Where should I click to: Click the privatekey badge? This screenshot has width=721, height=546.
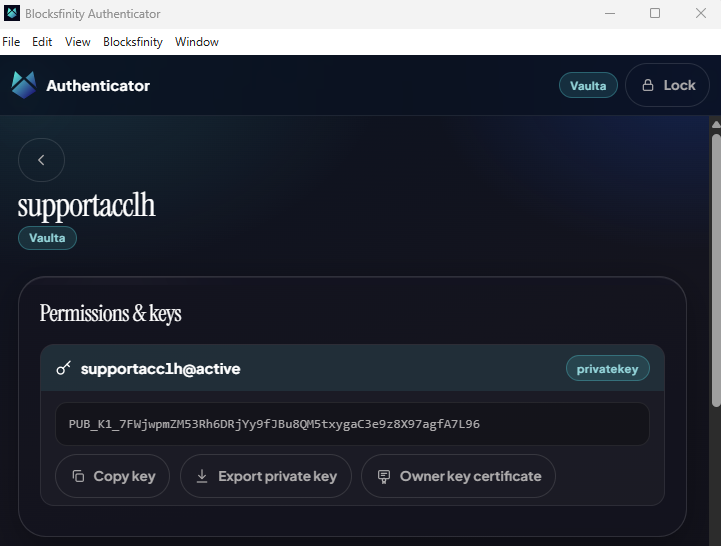(x=607, y=368)
